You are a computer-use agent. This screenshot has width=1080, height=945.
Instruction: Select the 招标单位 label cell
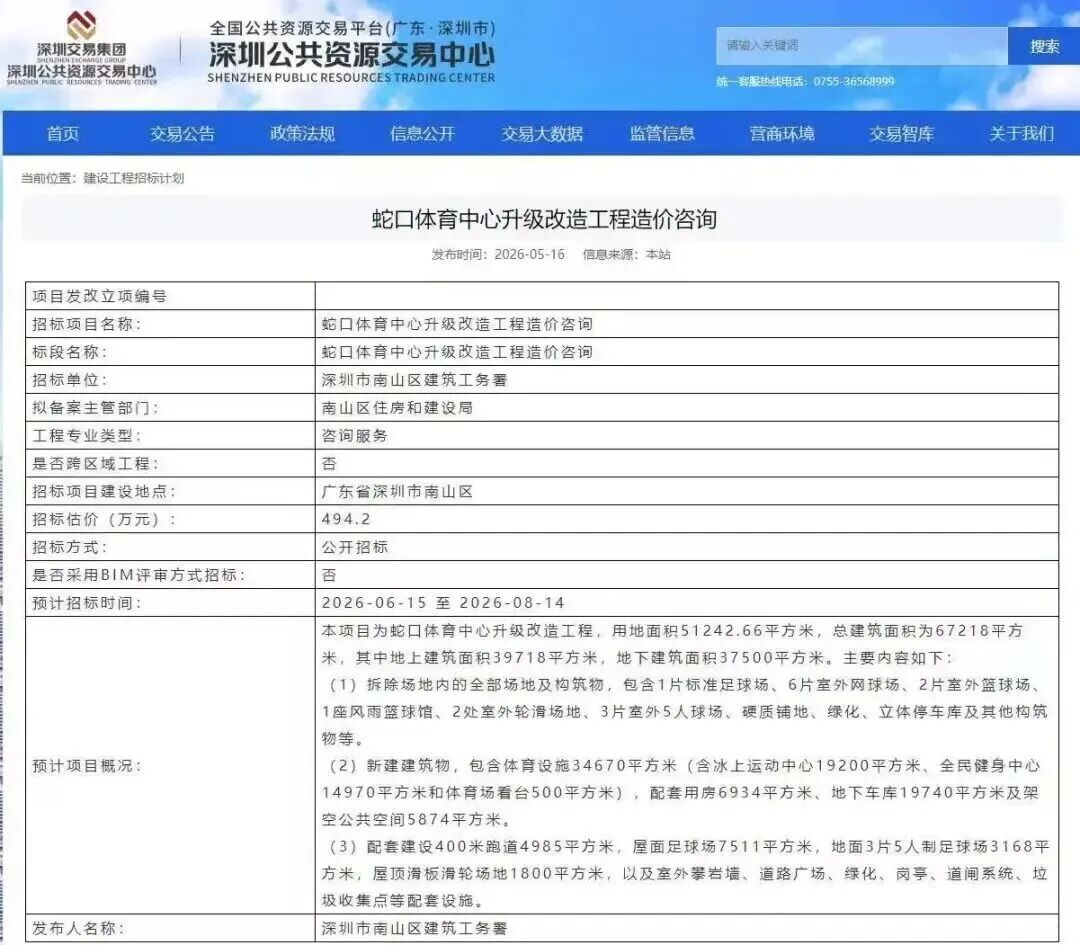click(170, 380)
